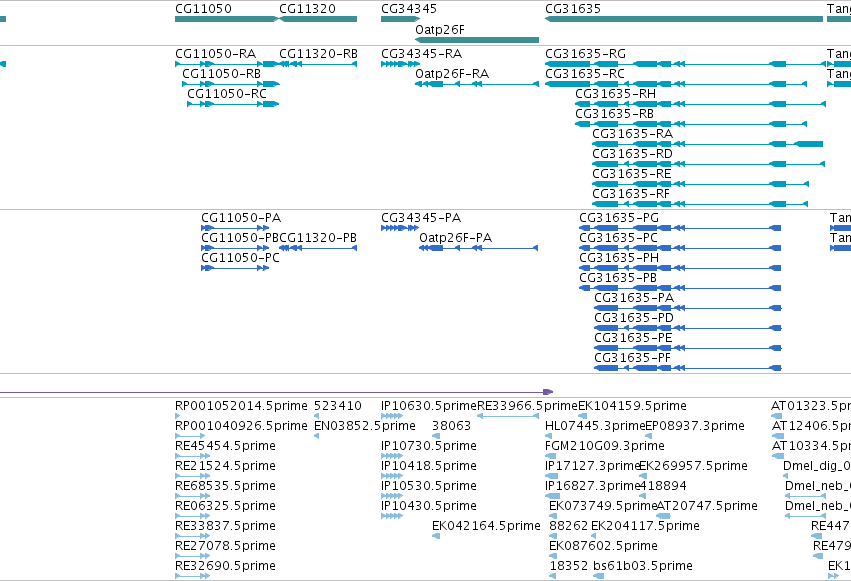851x581 pixels.
Task: Select cDNA IP10530.5prime
Action: tap(429, 487)
